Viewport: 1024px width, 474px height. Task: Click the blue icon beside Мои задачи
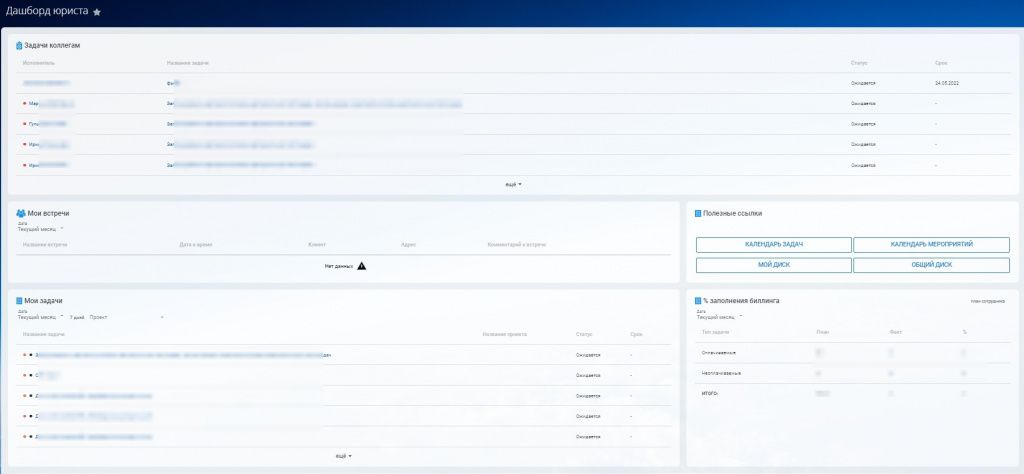click(19, 300)
